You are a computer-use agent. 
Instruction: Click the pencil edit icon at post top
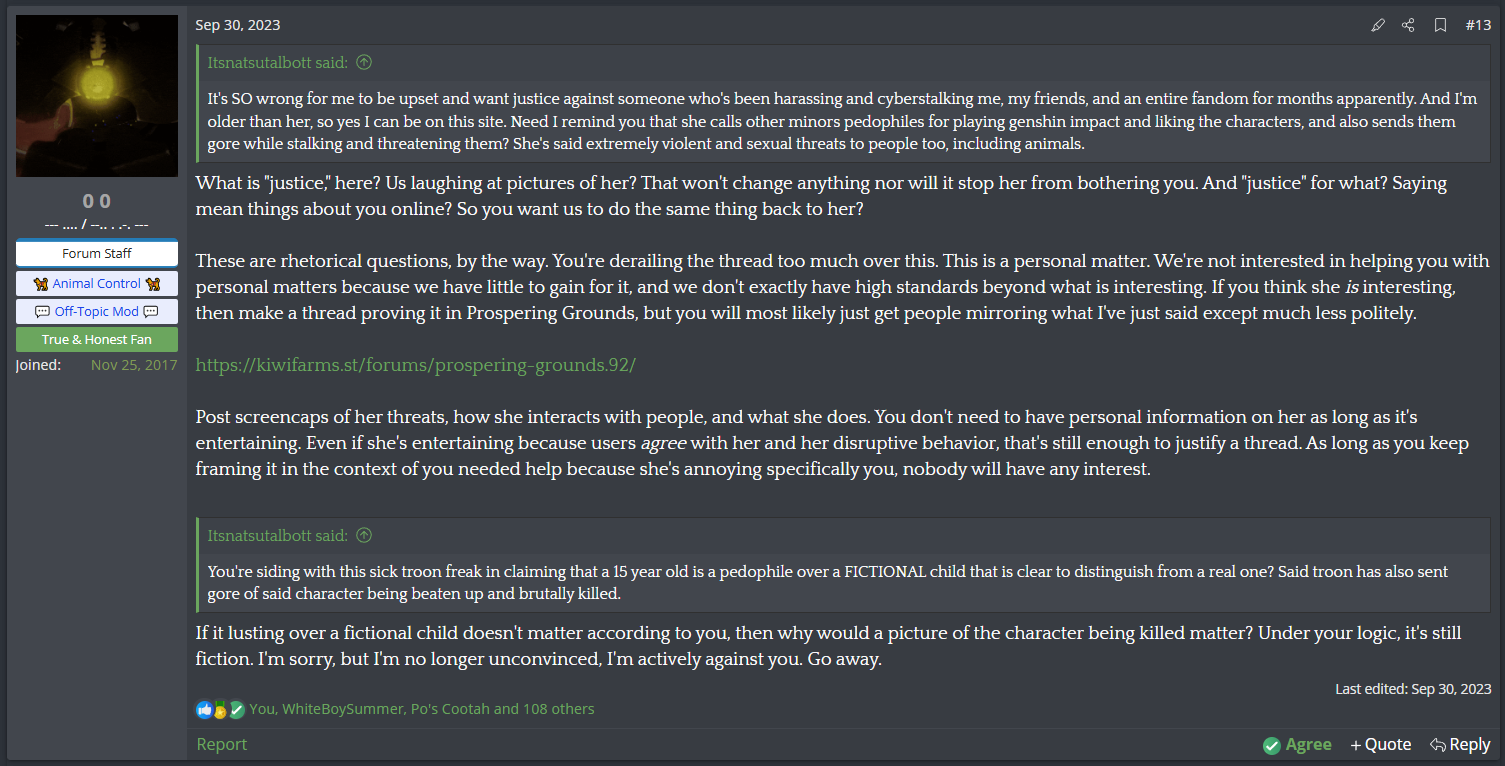coord(1378,25)
